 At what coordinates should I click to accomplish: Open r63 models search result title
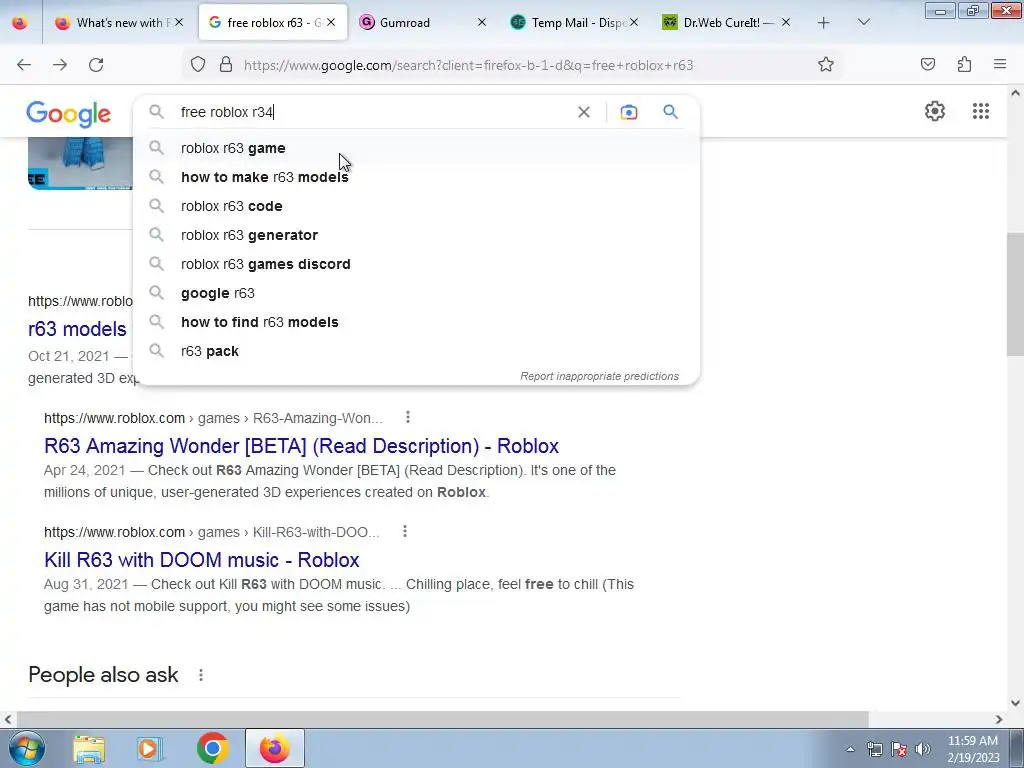coord(77,329)
